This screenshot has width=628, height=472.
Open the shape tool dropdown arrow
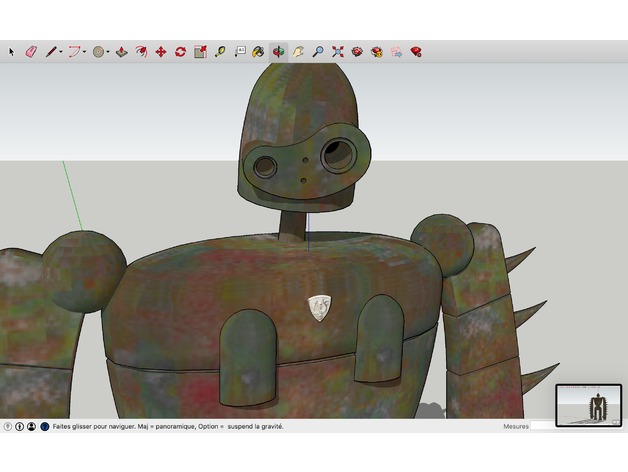[108, 52]
